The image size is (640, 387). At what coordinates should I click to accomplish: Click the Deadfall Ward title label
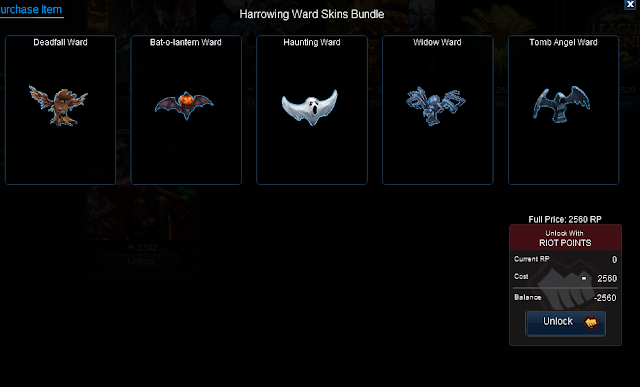60,42
